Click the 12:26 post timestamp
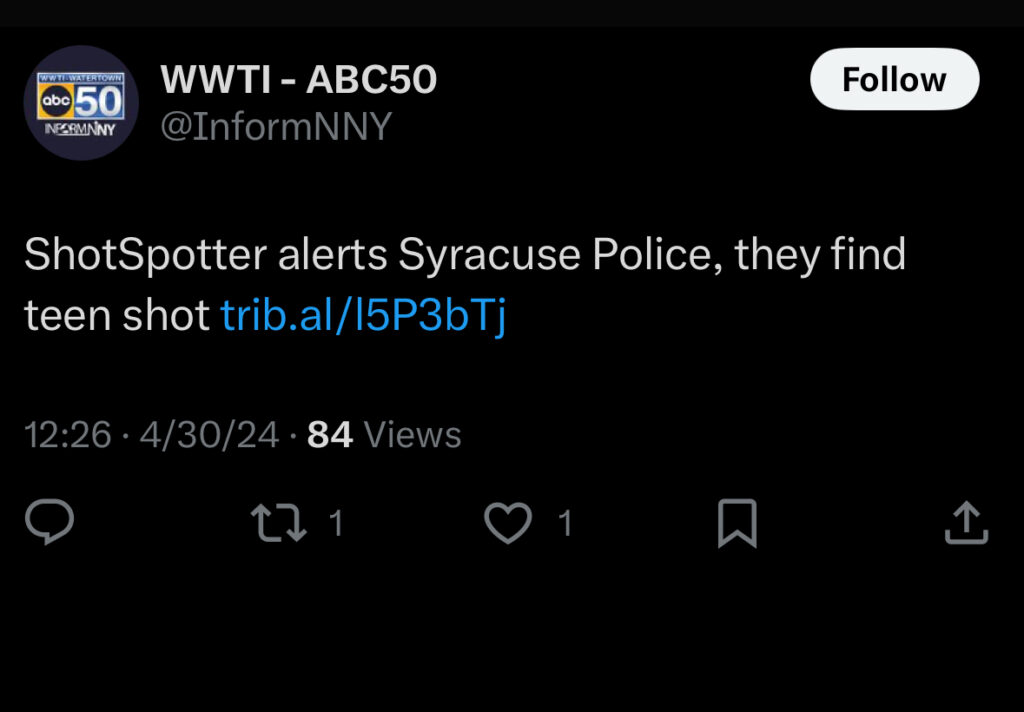Viewport: 1024px width, 712px height. click(68, 434)
